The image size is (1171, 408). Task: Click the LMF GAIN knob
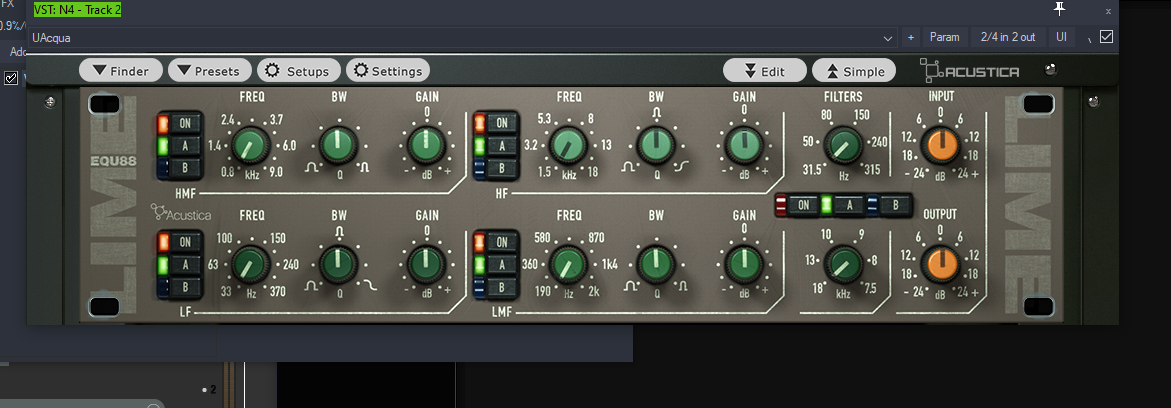coord(744,265)
